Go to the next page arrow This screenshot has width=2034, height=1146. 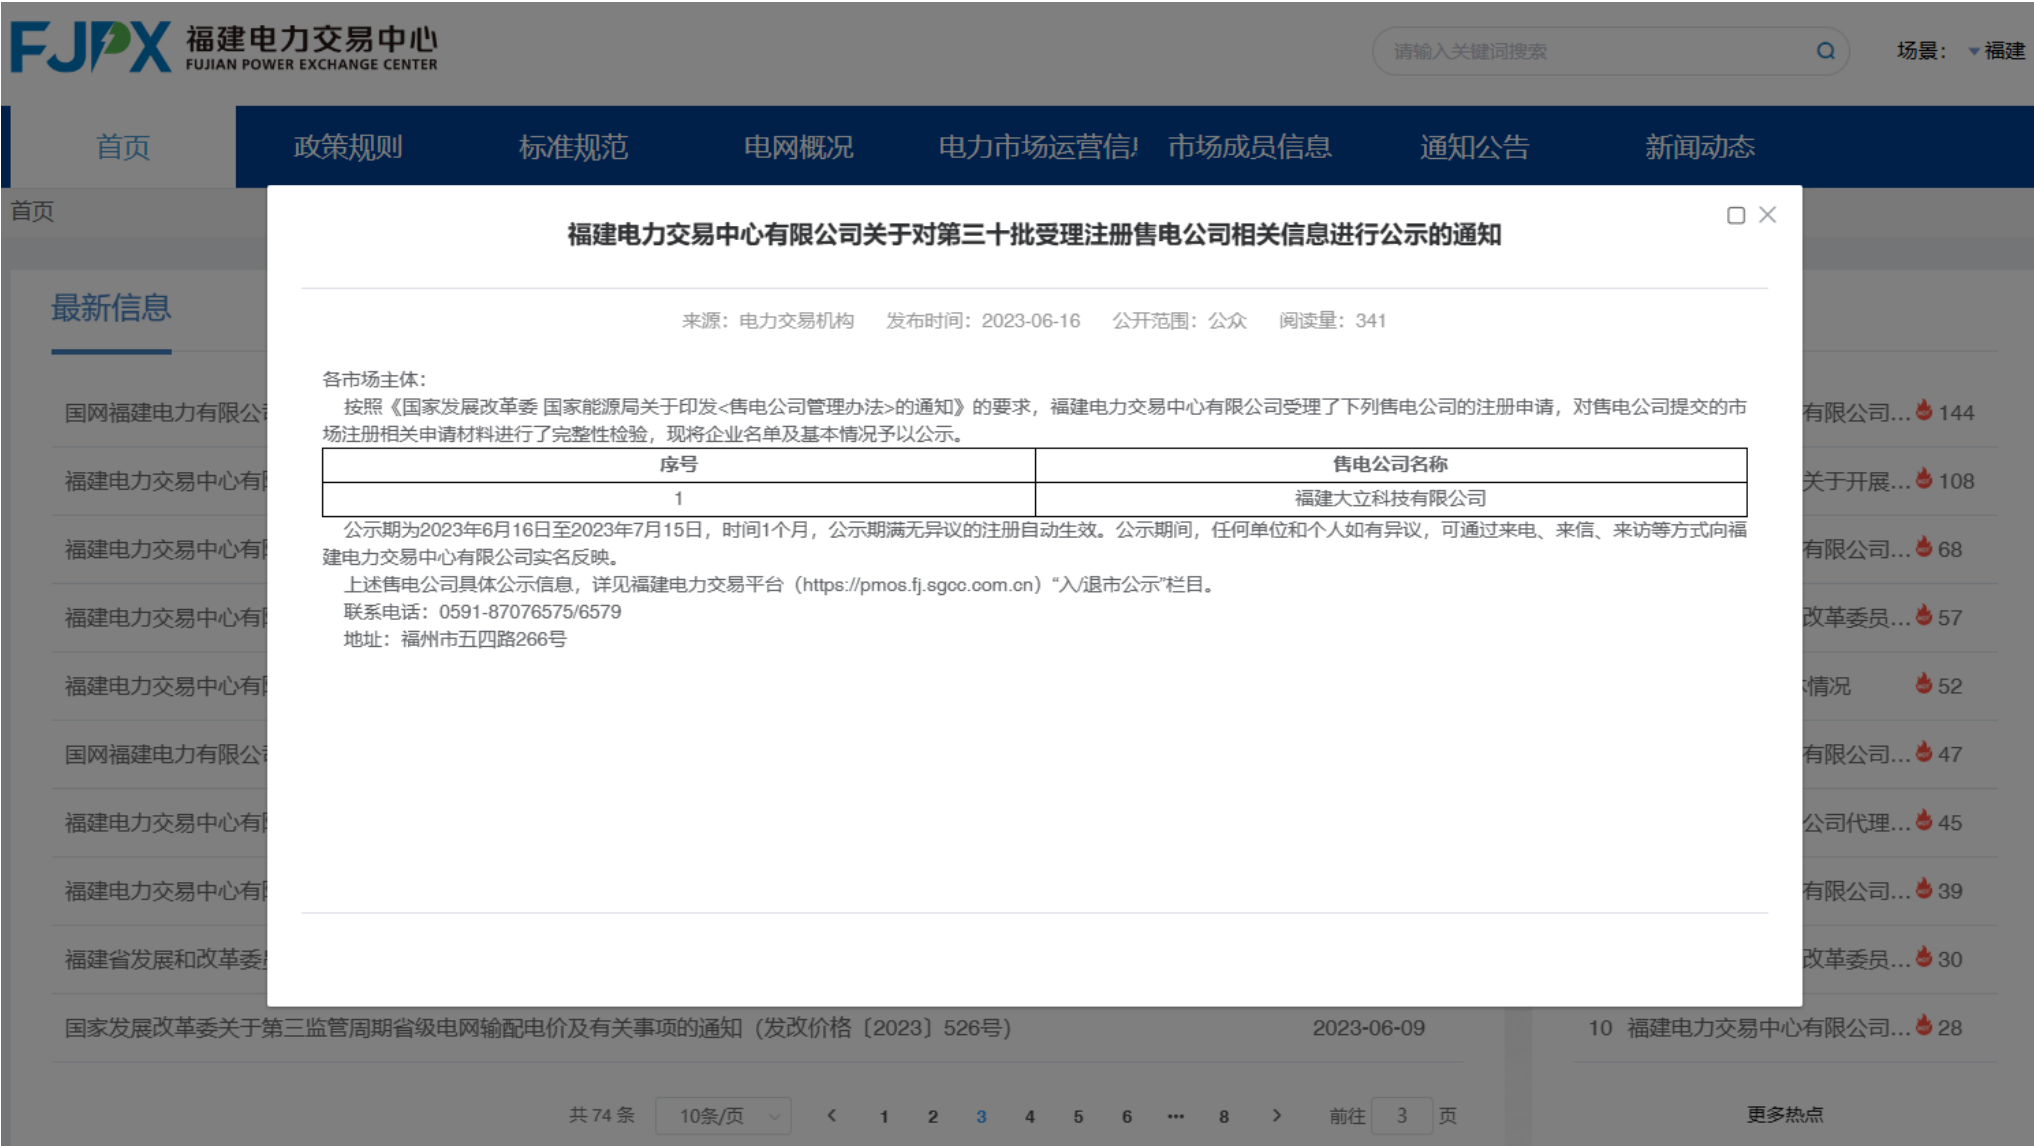tap(1277, 1115)
